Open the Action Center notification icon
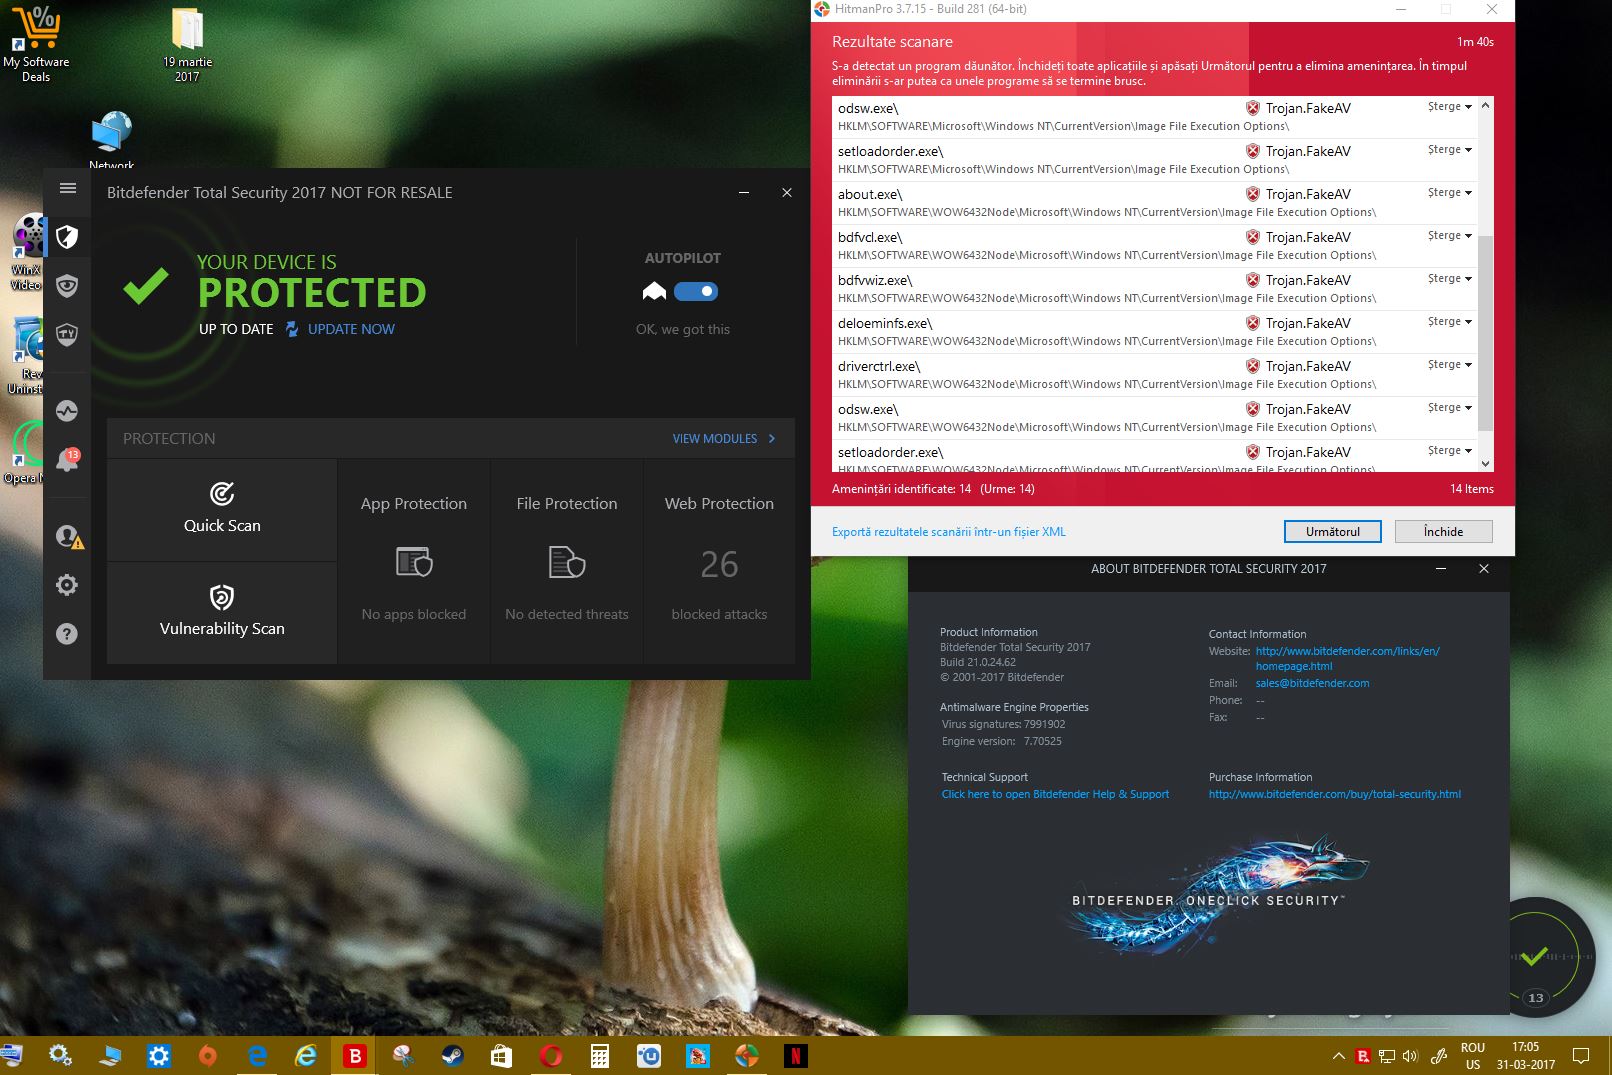This screenshot has width=1612, height=1075. tap(1581, 1056)
